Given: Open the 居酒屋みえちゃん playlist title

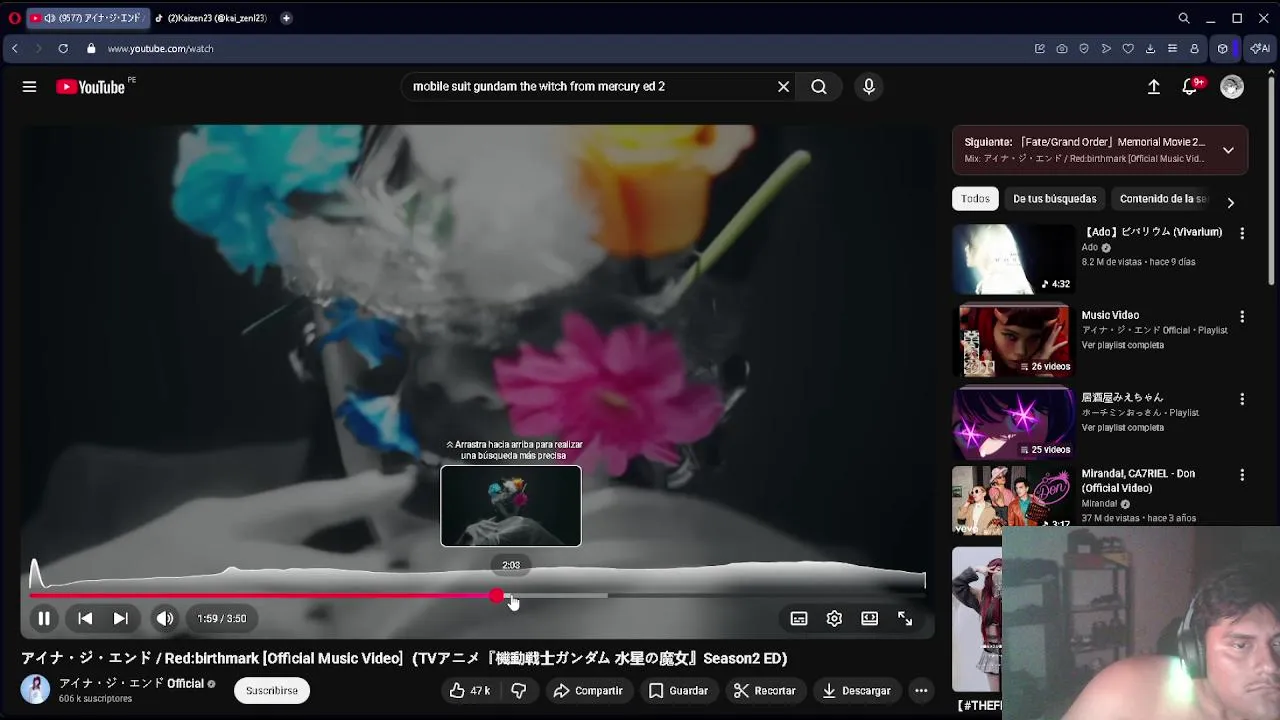Looking at the screenshot, I should pyautogui.click(x=1122, y=398).
